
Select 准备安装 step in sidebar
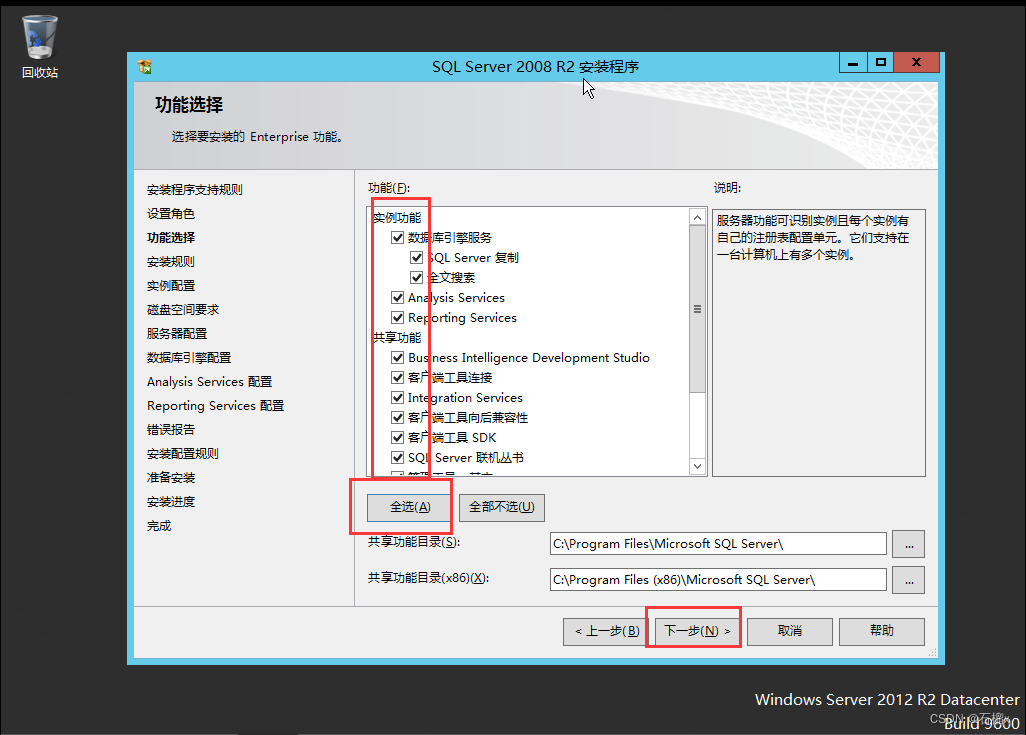click(x=171, y=478)
